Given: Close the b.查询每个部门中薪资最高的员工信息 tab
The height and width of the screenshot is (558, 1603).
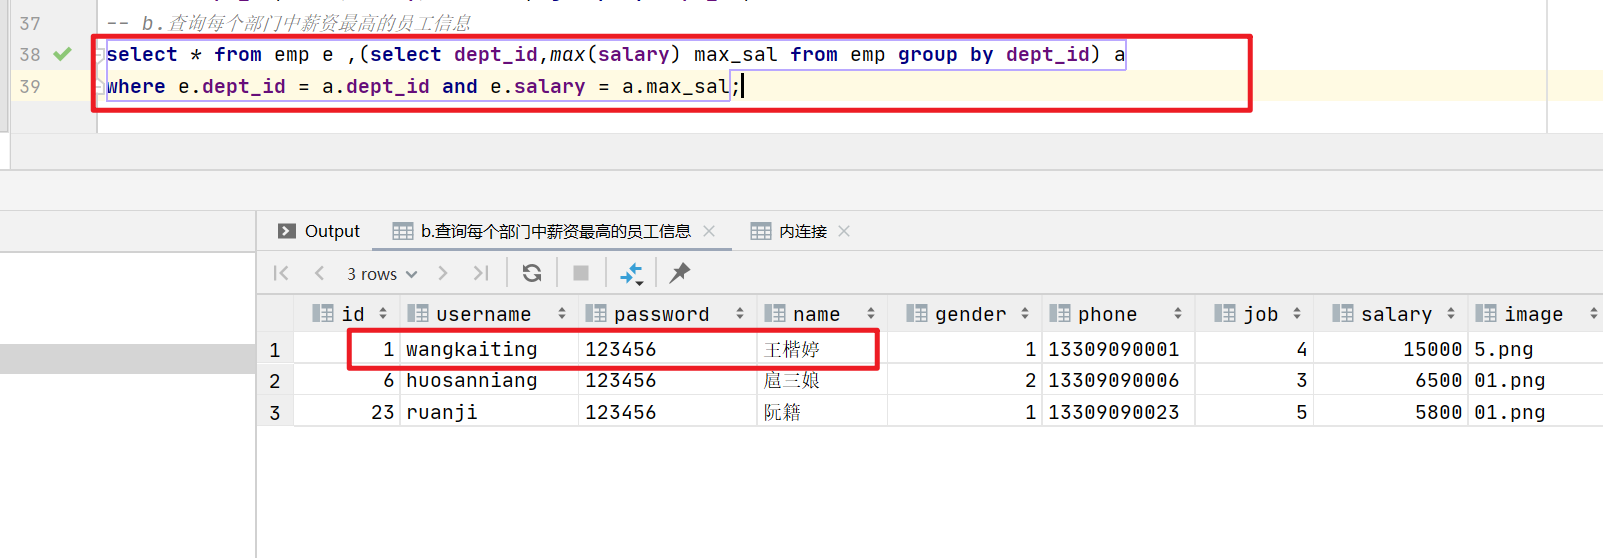Looking at the screenshot, I should point(709,231).
